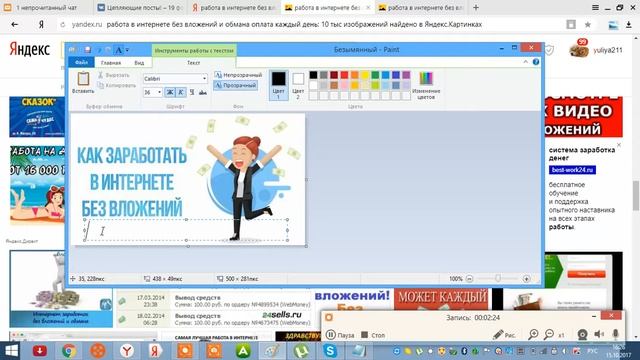Viewport: 640px width, 360px height.
Task: Switch to Paint using its taskbar palette icon
Action: point(272,351)
